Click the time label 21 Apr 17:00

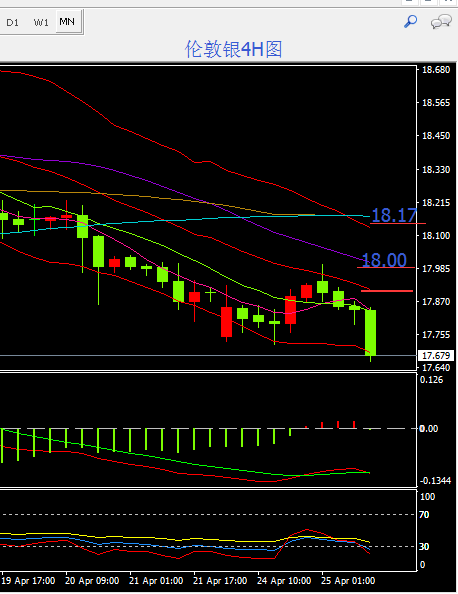pyautogui.click(x=220, y=581)
